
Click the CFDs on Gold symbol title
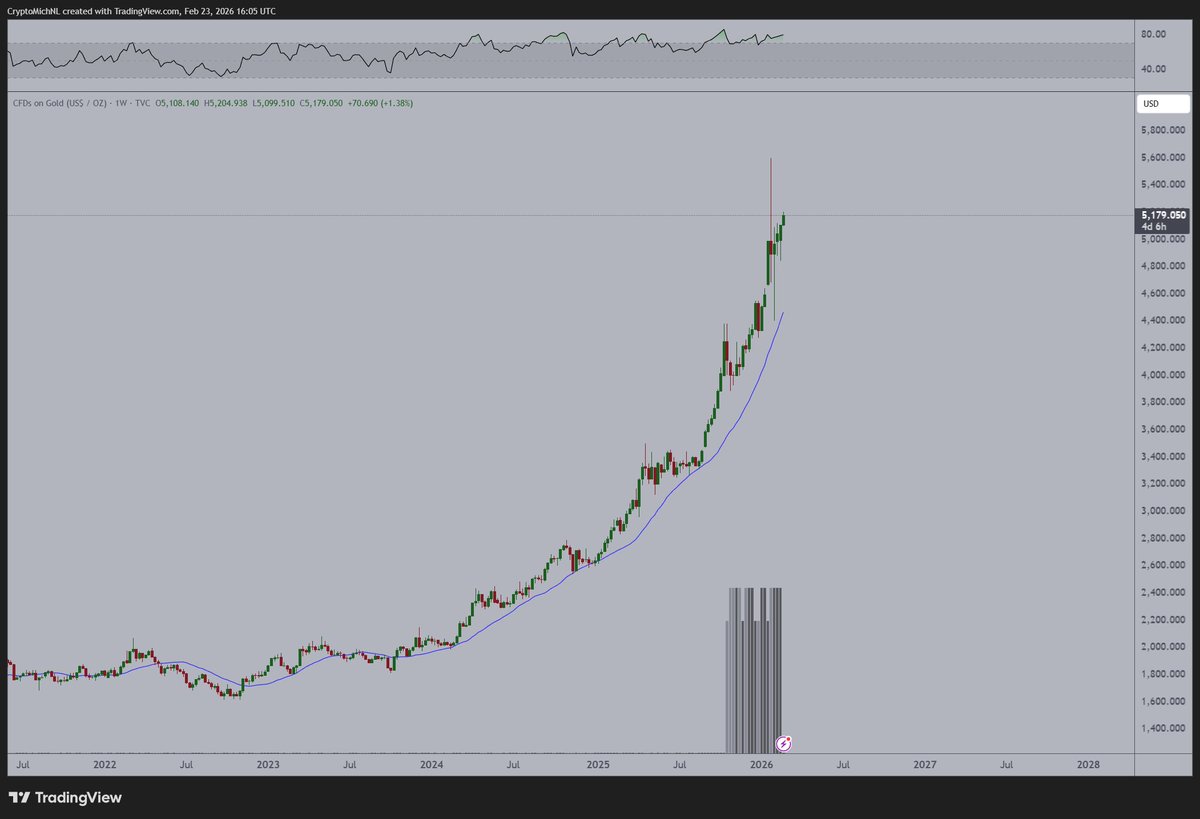point(60,103)
